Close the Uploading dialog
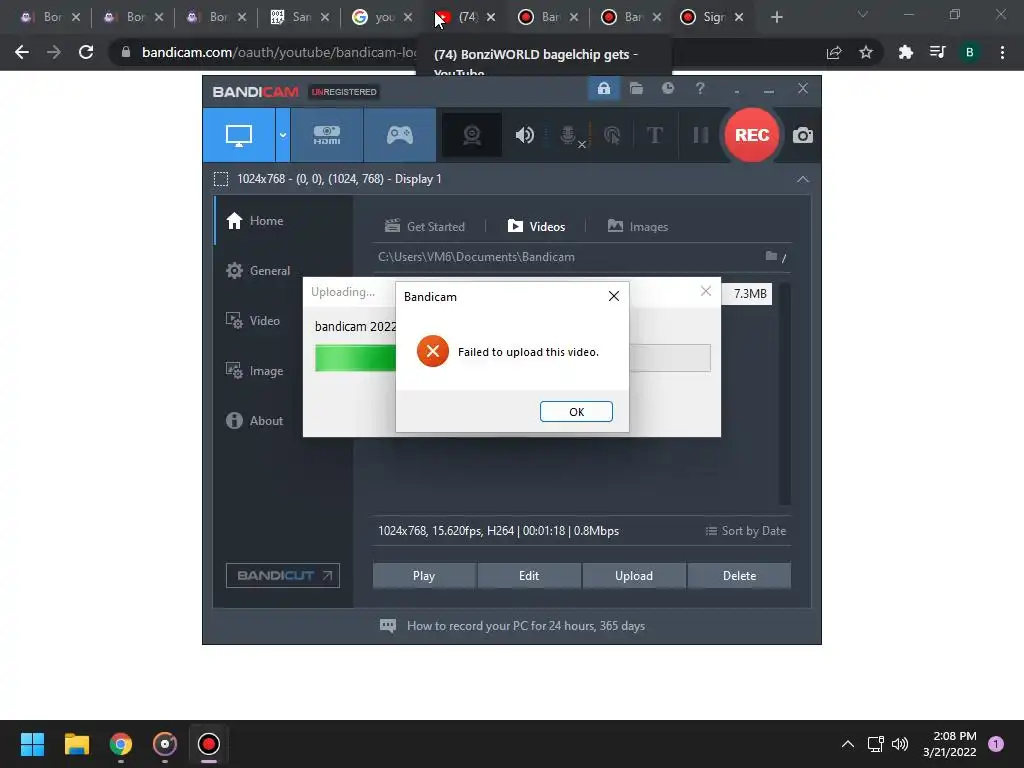The width and height of the screenshot is (1024, 768). coord(705,291)
